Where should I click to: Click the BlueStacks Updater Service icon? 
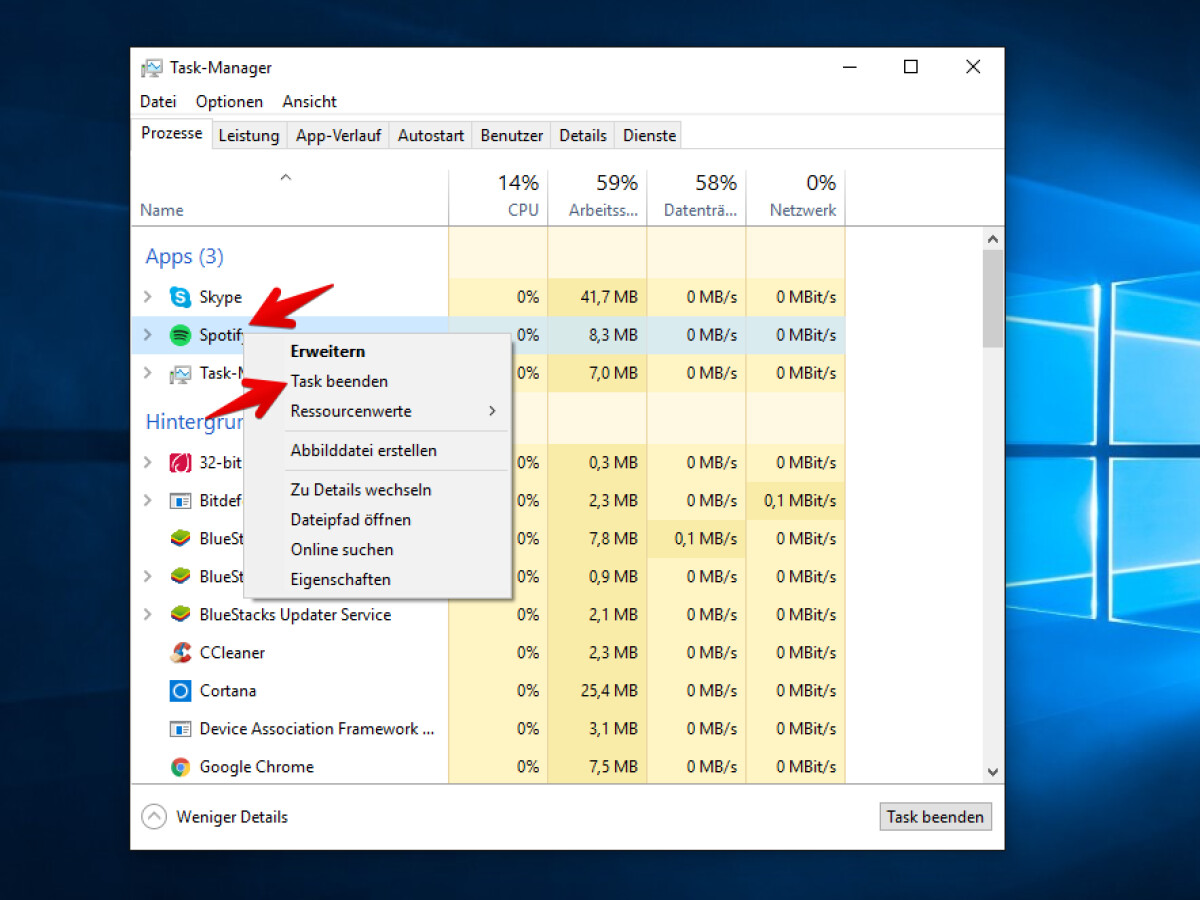click(x=180, y=614)
